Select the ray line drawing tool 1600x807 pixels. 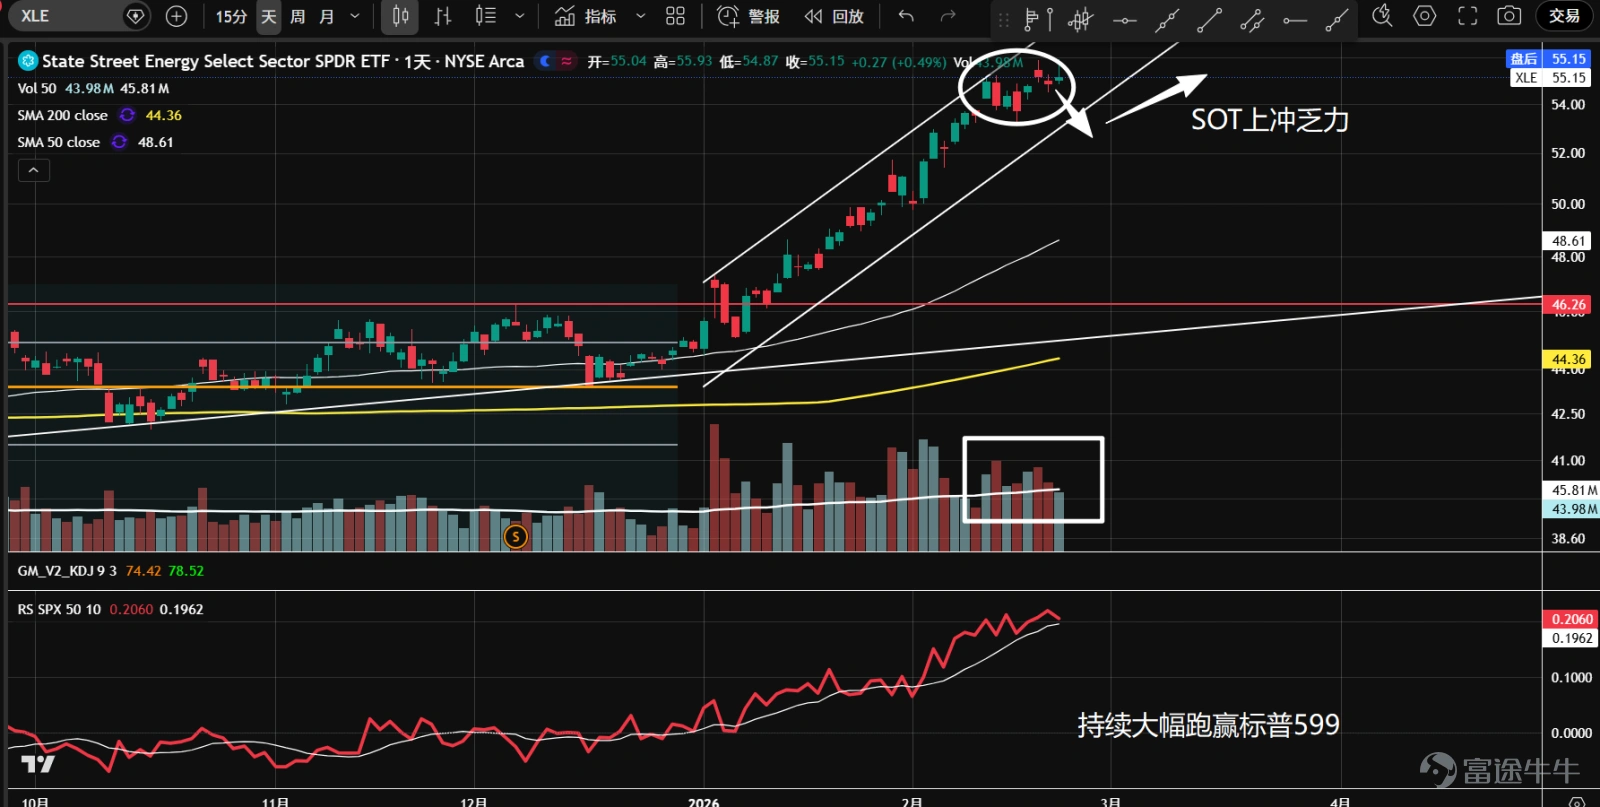pos(1337,18)
